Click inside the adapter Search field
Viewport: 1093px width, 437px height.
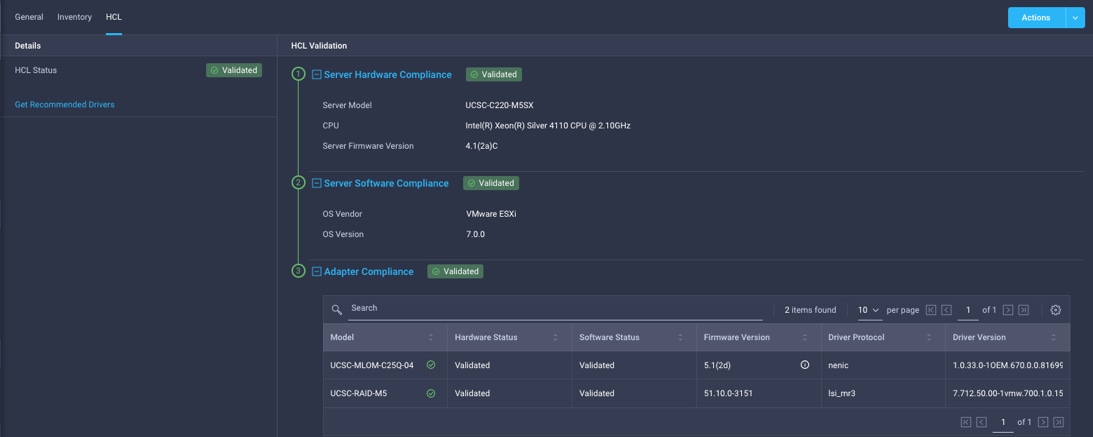click(556, 309)
